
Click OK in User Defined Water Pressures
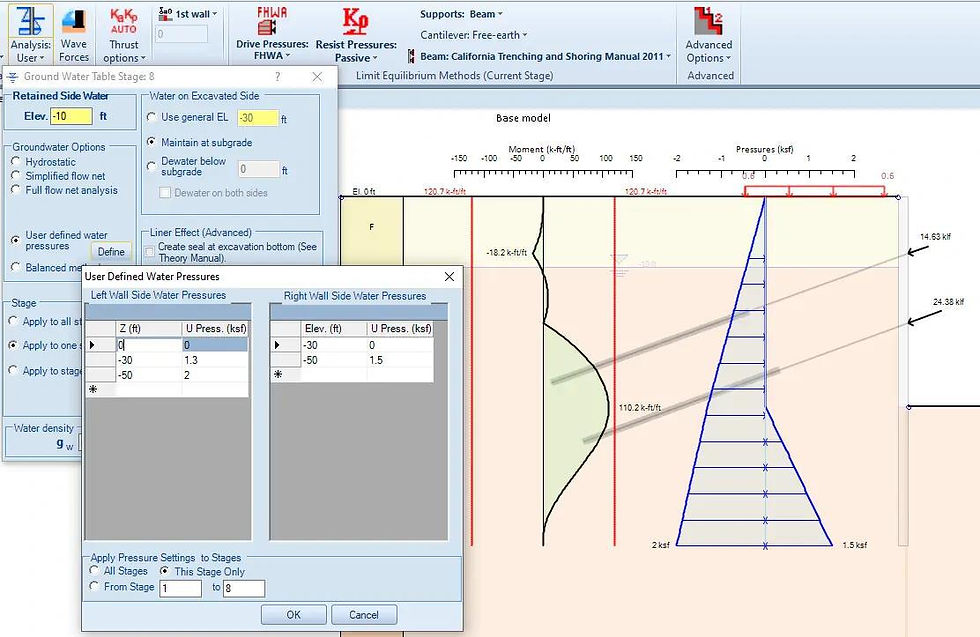coord(294,614)
